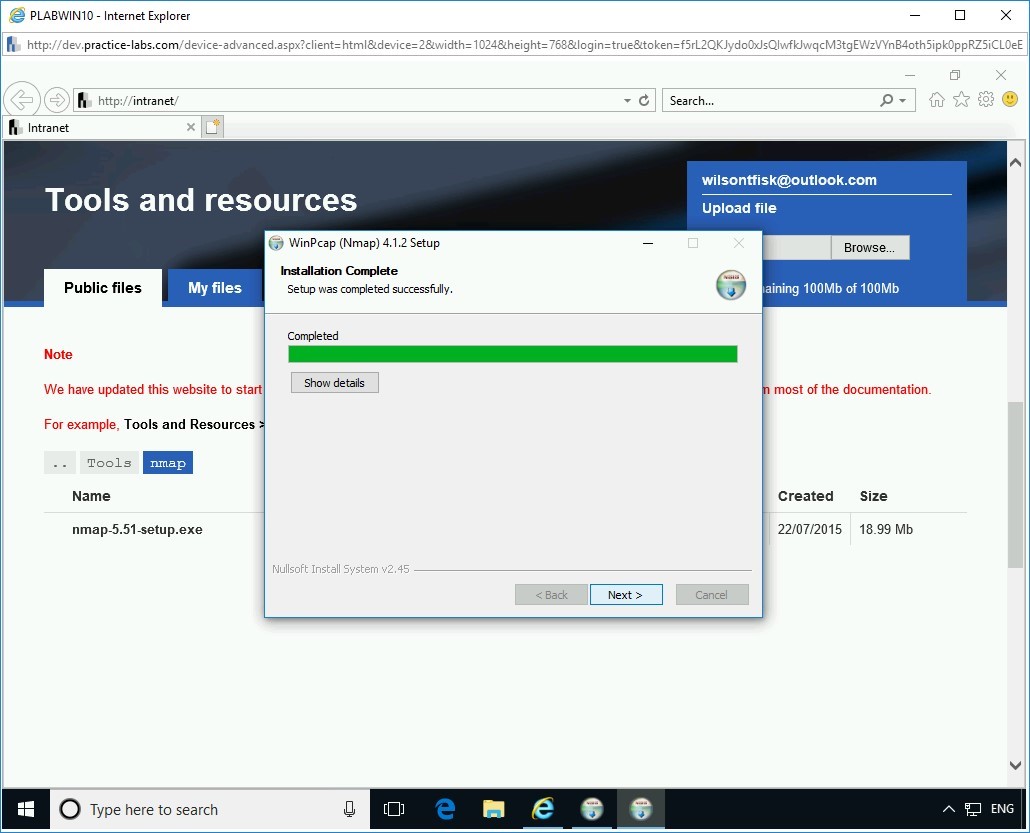The height and width of the screenshot is (833, 1030).
Task: Click the microphone icon in the search box
Action: [x=348, y=809]
